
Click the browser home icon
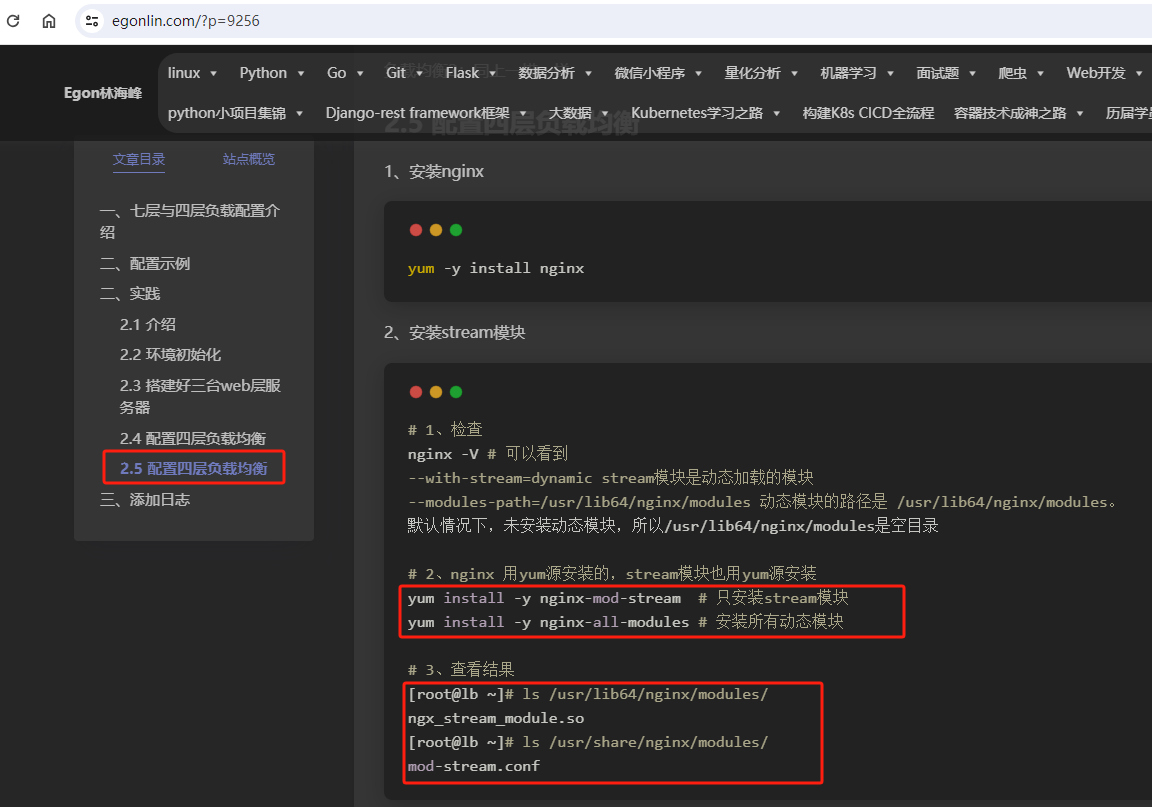coord(49,21)
